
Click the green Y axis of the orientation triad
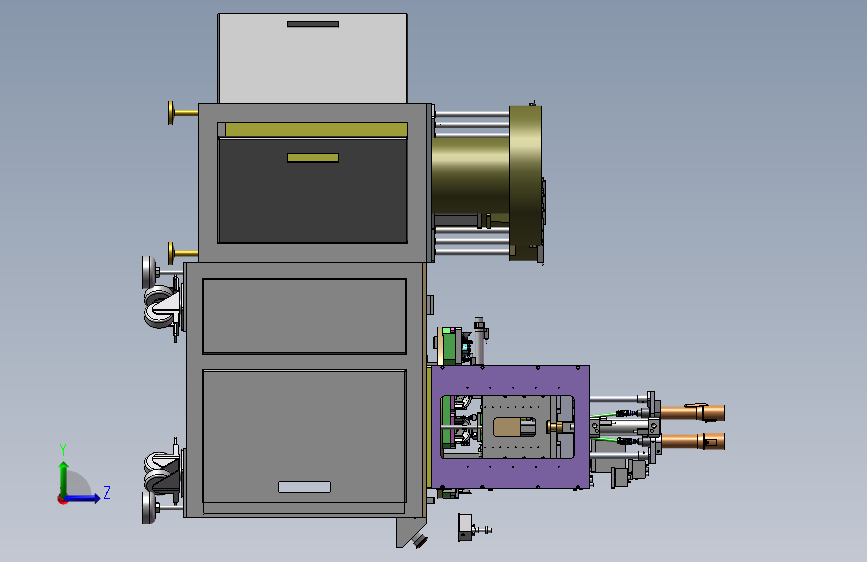[64, 479]
